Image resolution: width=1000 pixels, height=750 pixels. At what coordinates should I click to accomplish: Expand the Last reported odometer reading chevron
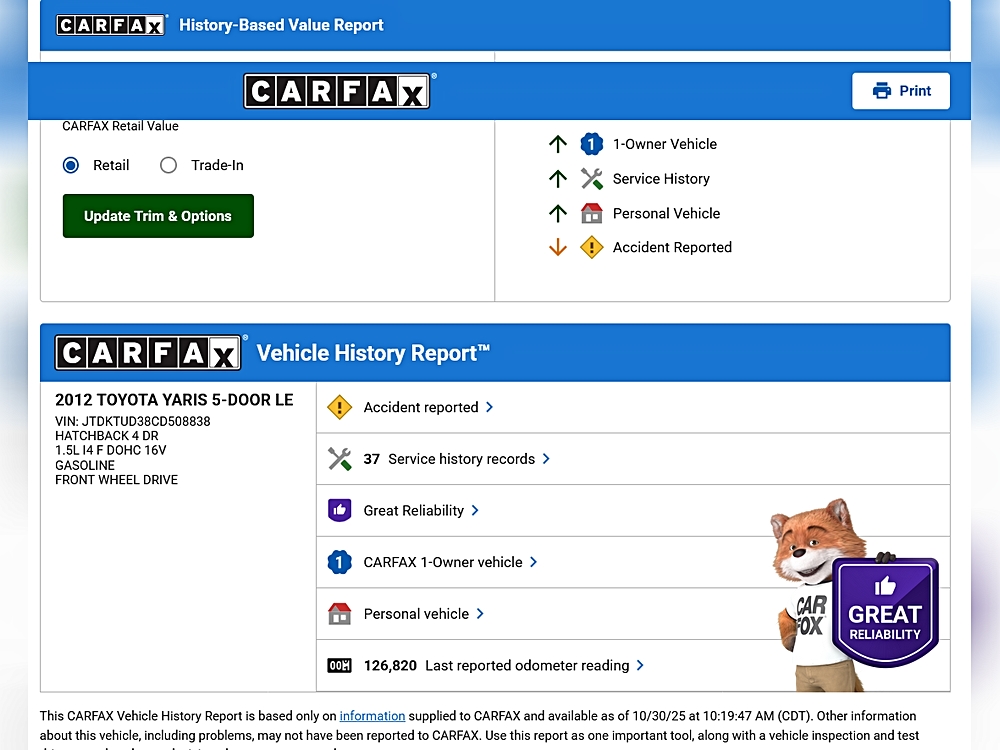pyautogui.click(x=640, y=666)
